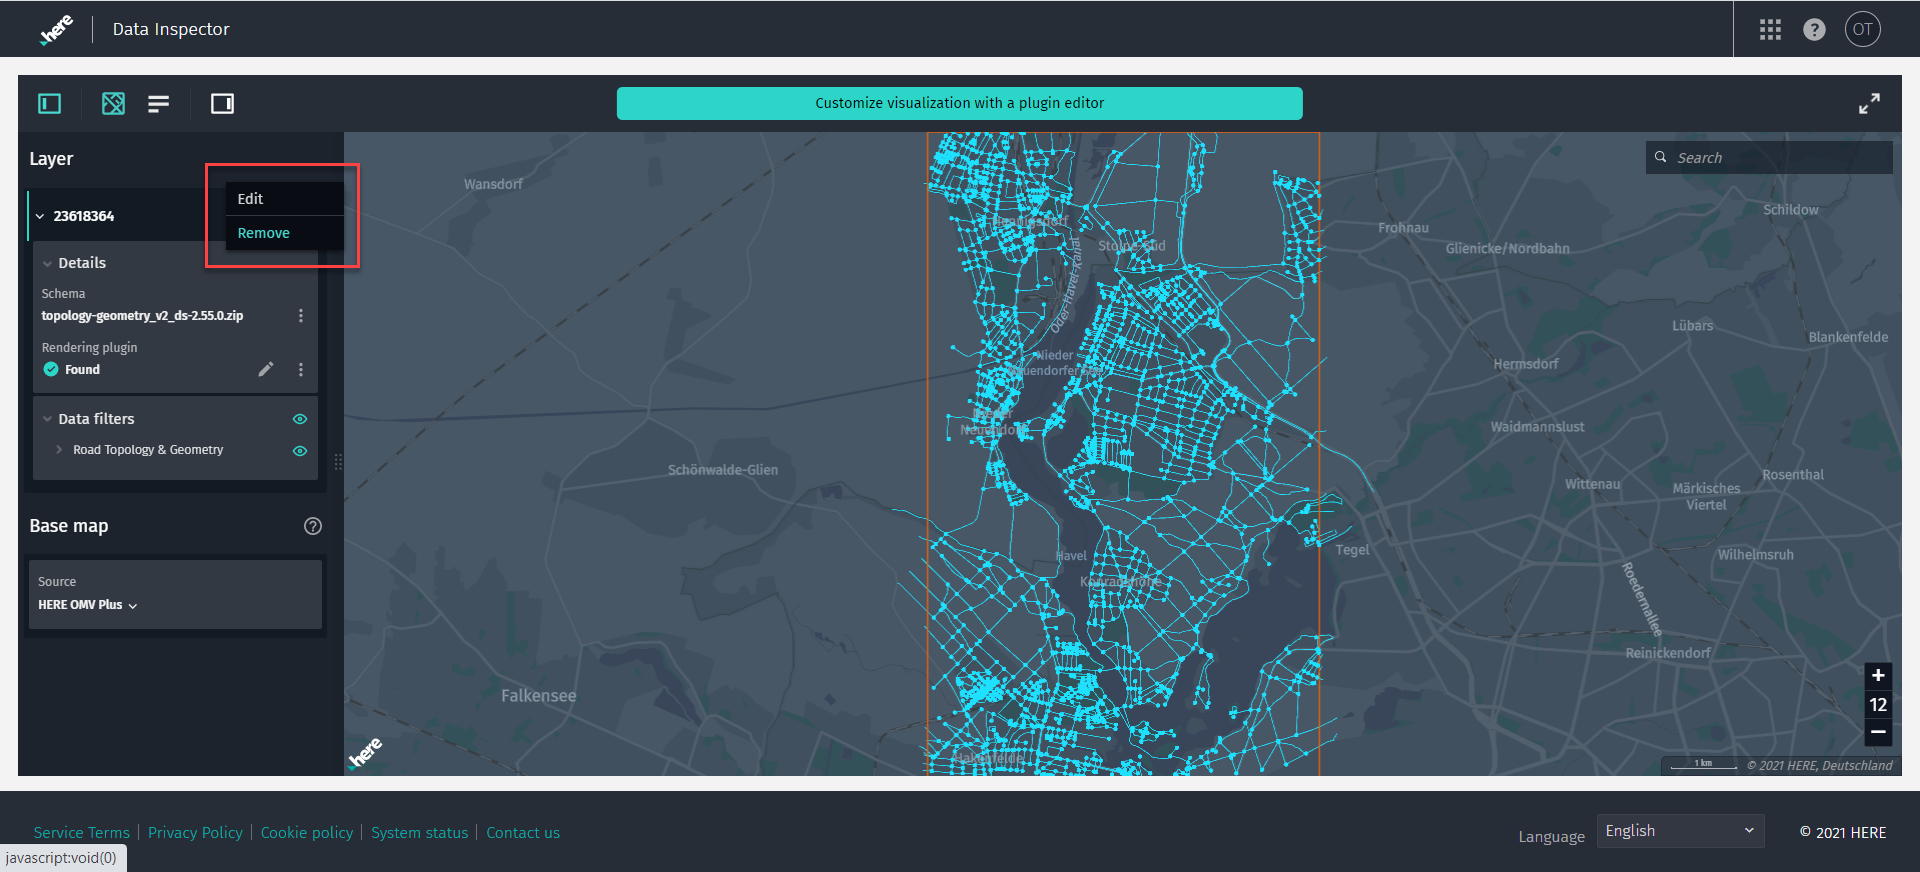Open the list view icon
This screenshot has height=872, width=1920.
(x=158, y=104)
